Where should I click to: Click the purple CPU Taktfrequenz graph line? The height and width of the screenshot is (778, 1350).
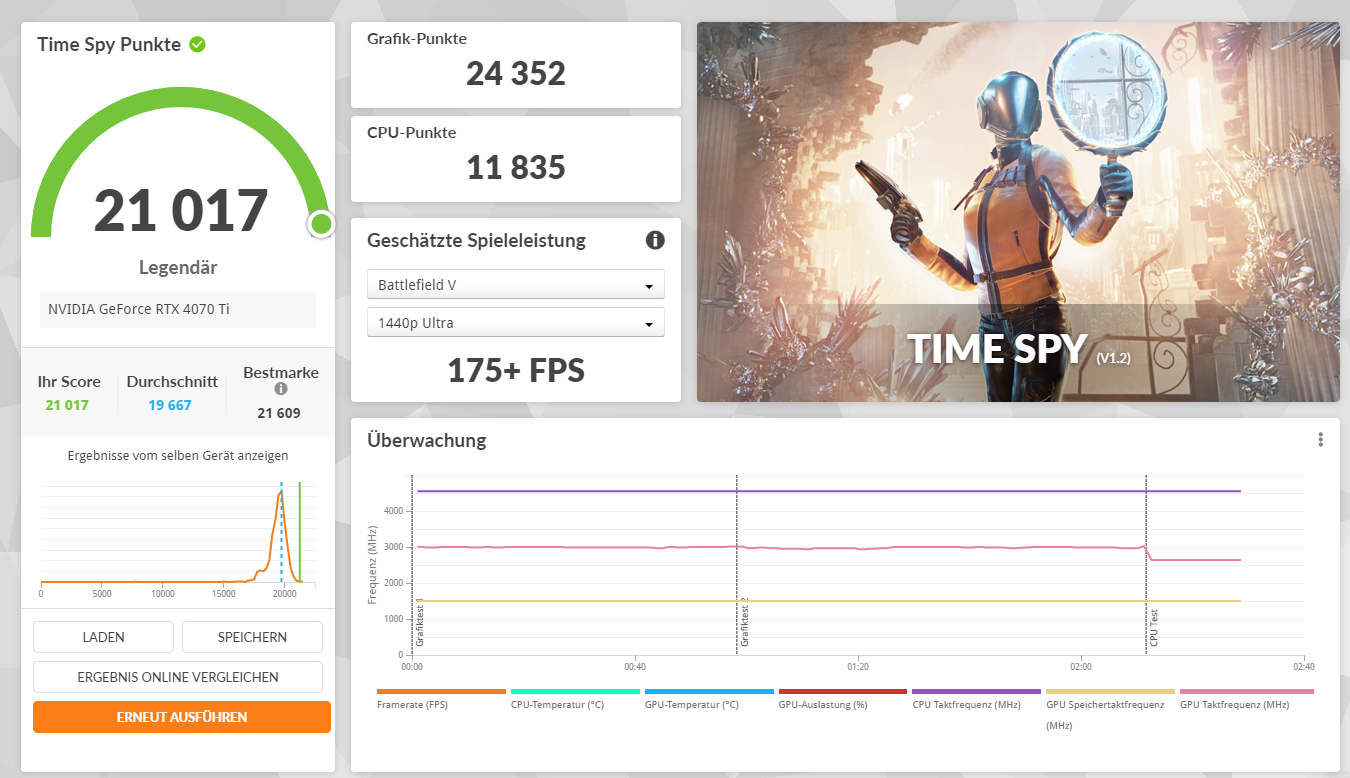828,491
